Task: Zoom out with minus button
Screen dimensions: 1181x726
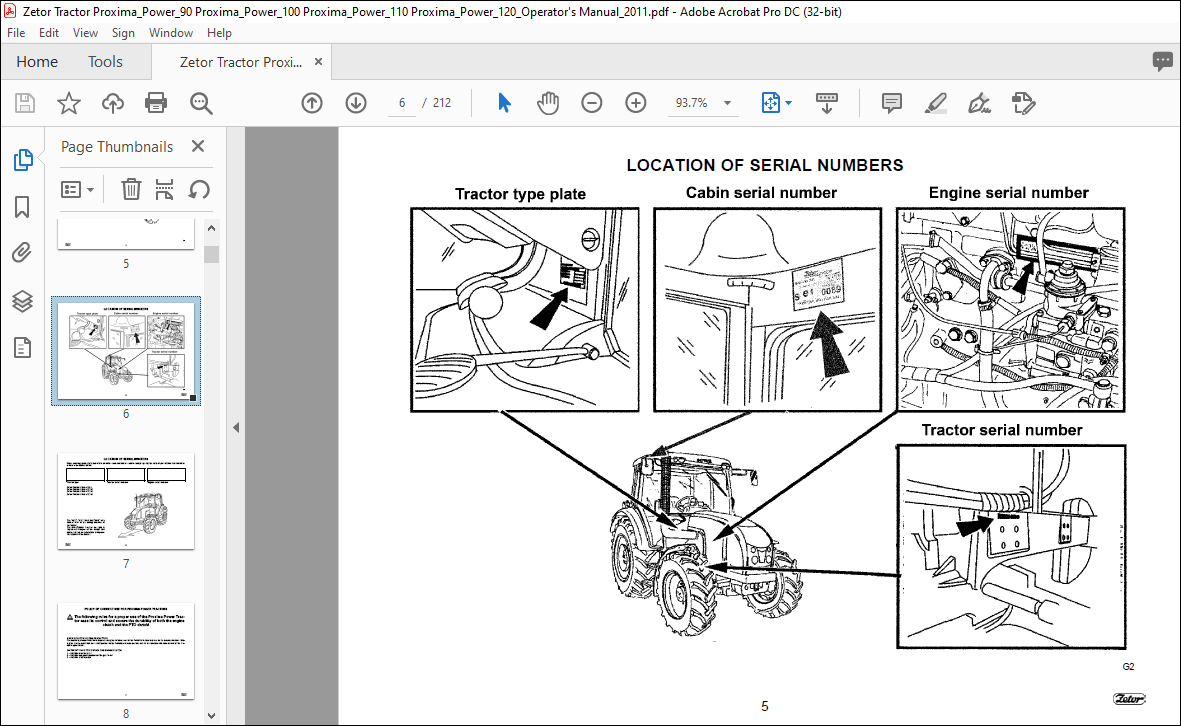Action: coord(592,103)
